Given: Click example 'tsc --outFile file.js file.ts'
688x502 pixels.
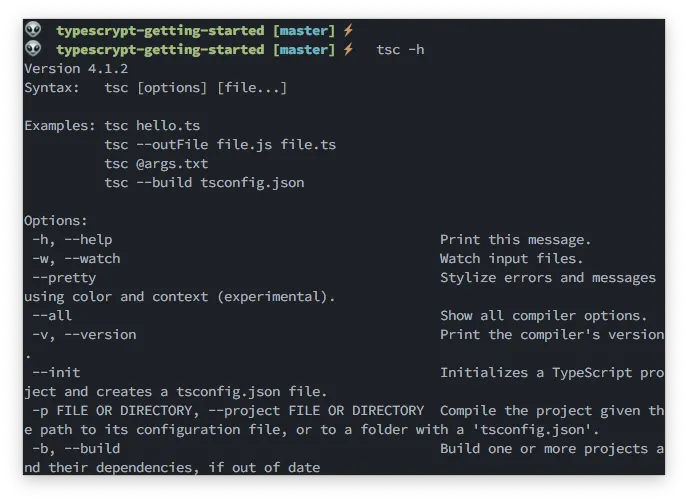Looking at the screenshot, I should [x=220, y=145].
